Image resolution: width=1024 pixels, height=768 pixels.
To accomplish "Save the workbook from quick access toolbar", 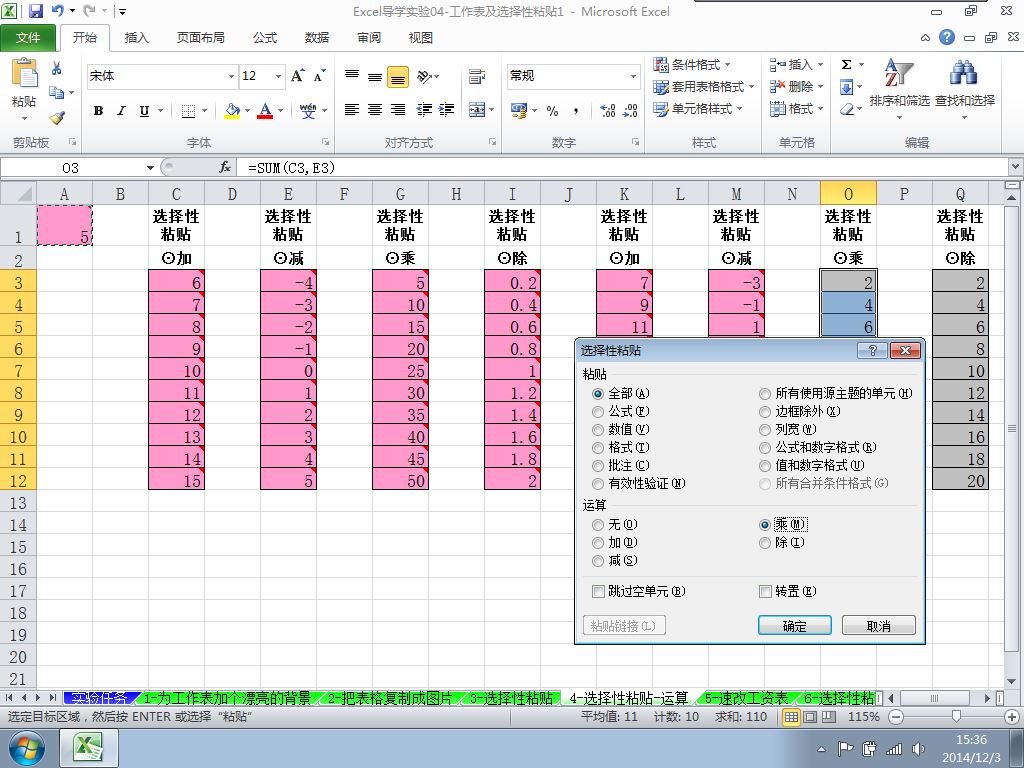I will coord(35,11).
